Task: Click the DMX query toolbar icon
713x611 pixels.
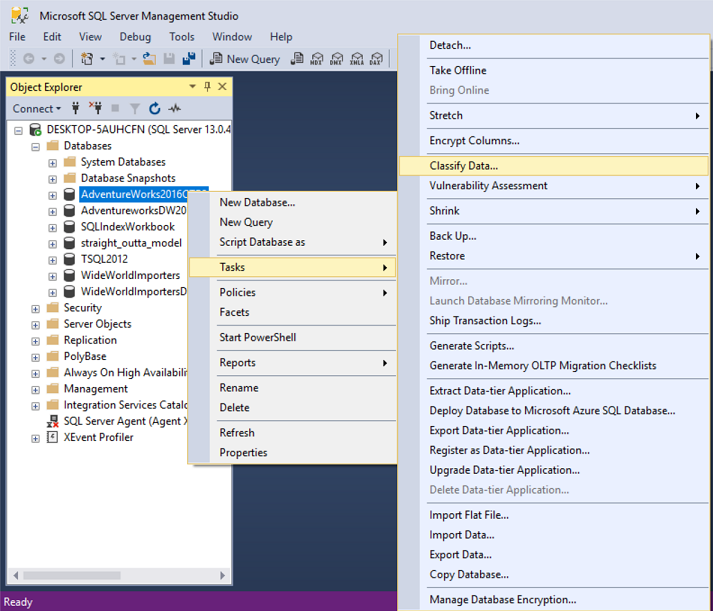Action: (336, 59)
